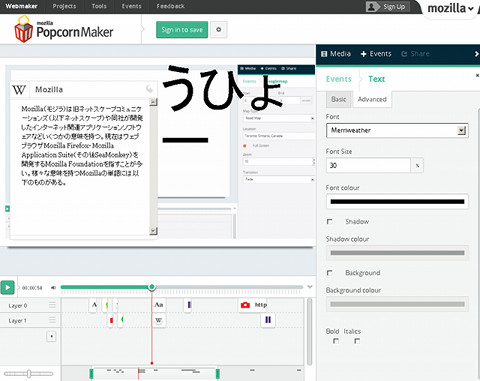480x381 pixels.
Task: Click the Sign Up link
Action: pos(394,7)
